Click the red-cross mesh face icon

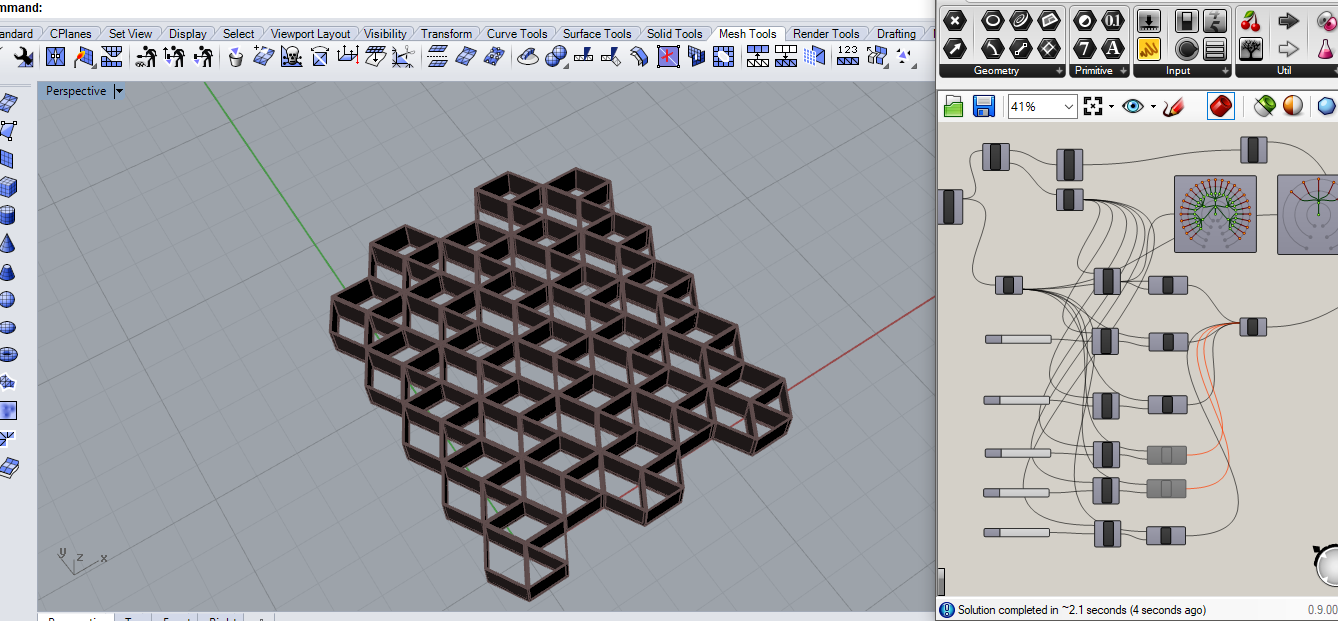(668, 56)
